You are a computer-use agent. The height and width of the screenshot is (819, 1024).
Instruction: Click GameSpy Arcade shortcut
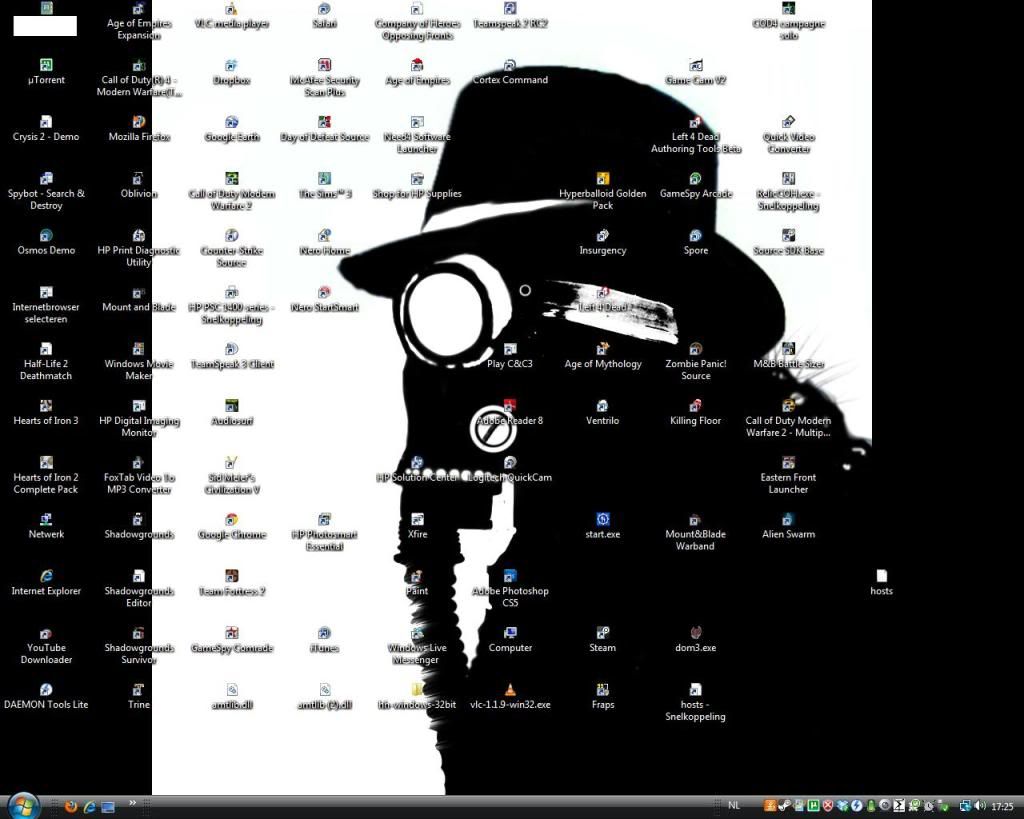[696, 185]
